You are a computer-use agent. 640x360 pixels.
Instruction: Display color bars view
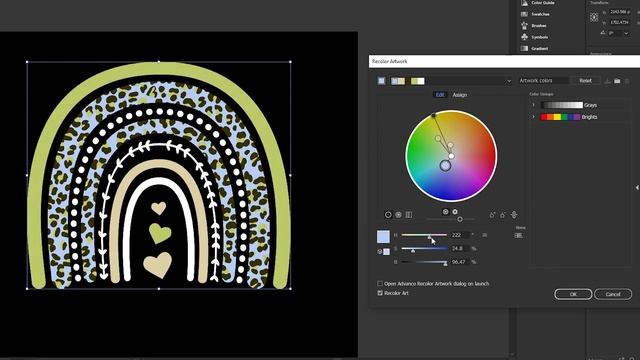click(409, 215)
